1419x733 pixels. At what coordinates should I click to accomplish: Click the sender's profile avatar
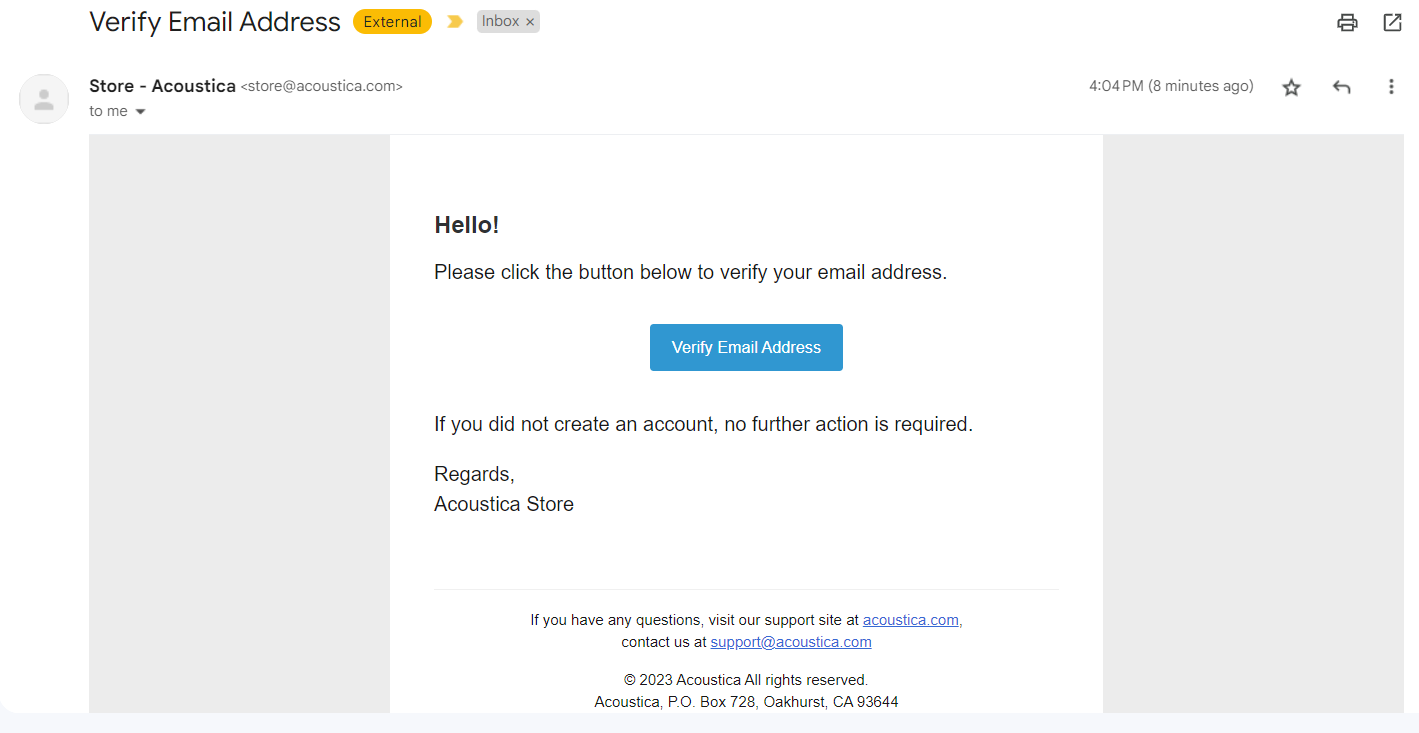44,99
